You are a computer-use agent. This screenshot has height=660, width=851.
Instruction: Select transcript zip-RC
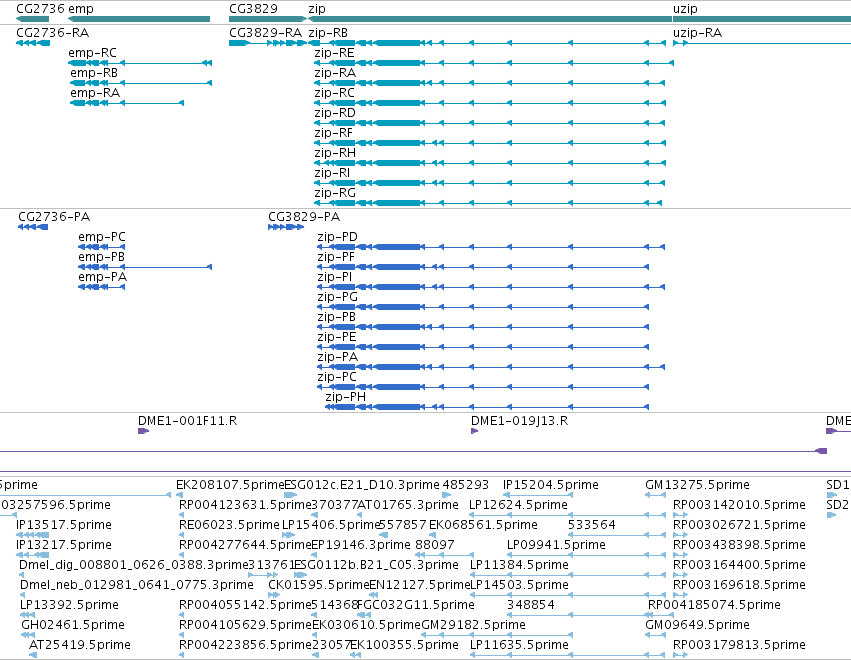pyautogui.click(x=334, y=93)
